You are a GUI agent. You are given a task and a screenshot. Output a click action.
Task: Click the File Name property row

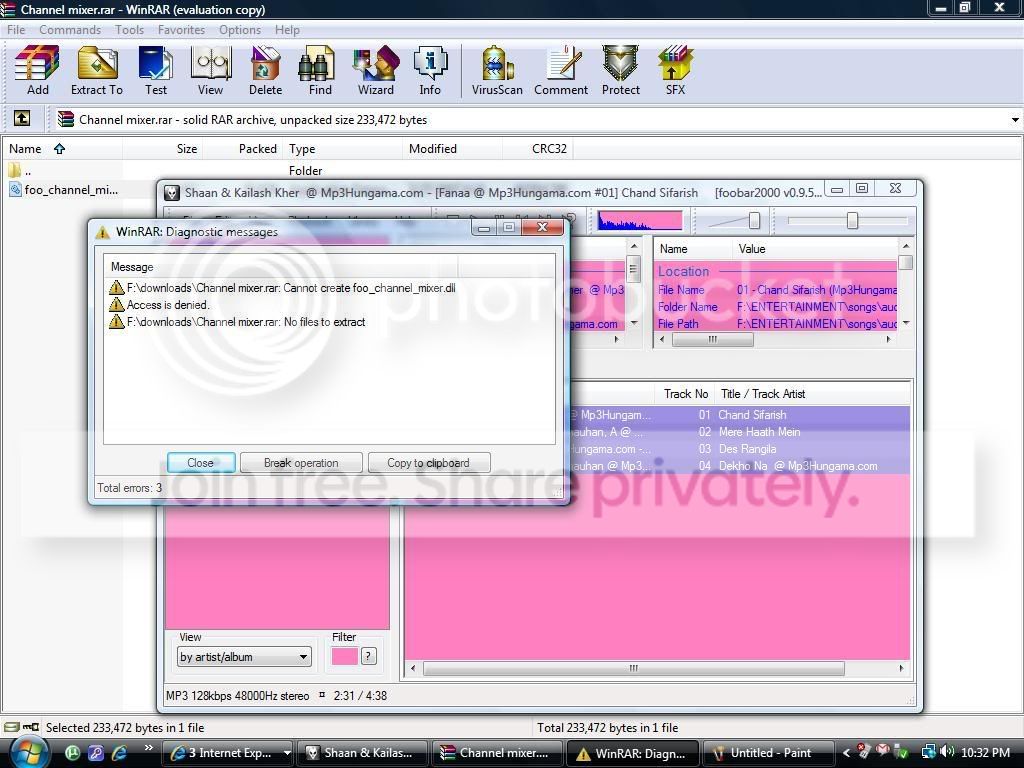776,289
